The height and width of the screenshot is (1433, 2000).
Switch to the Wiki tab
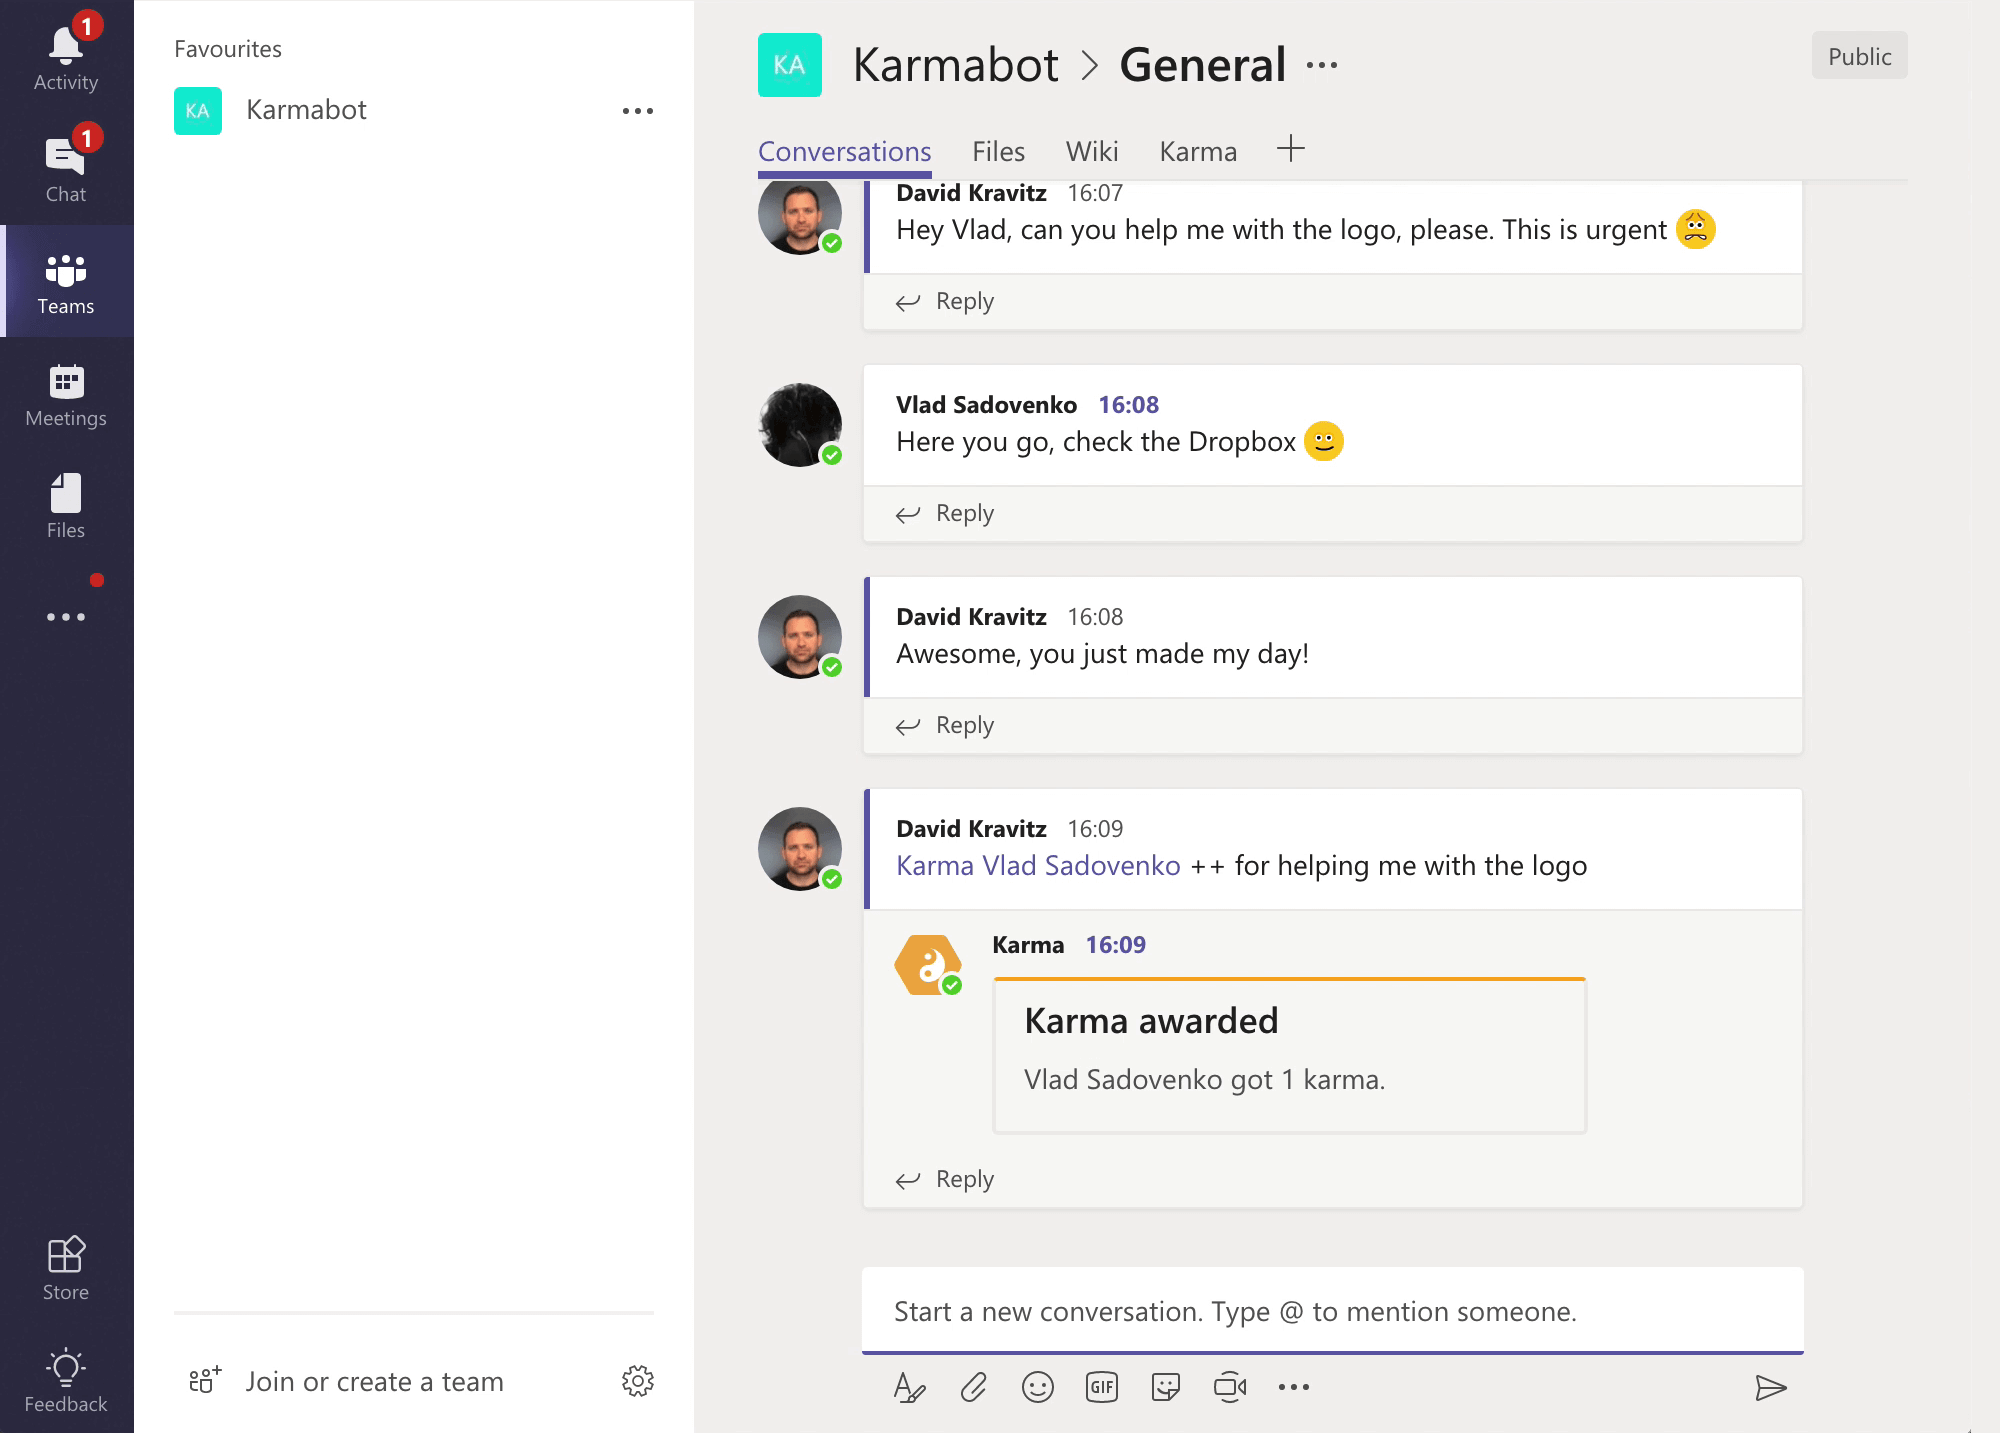pyautogui.click(x=1091, y=150)
